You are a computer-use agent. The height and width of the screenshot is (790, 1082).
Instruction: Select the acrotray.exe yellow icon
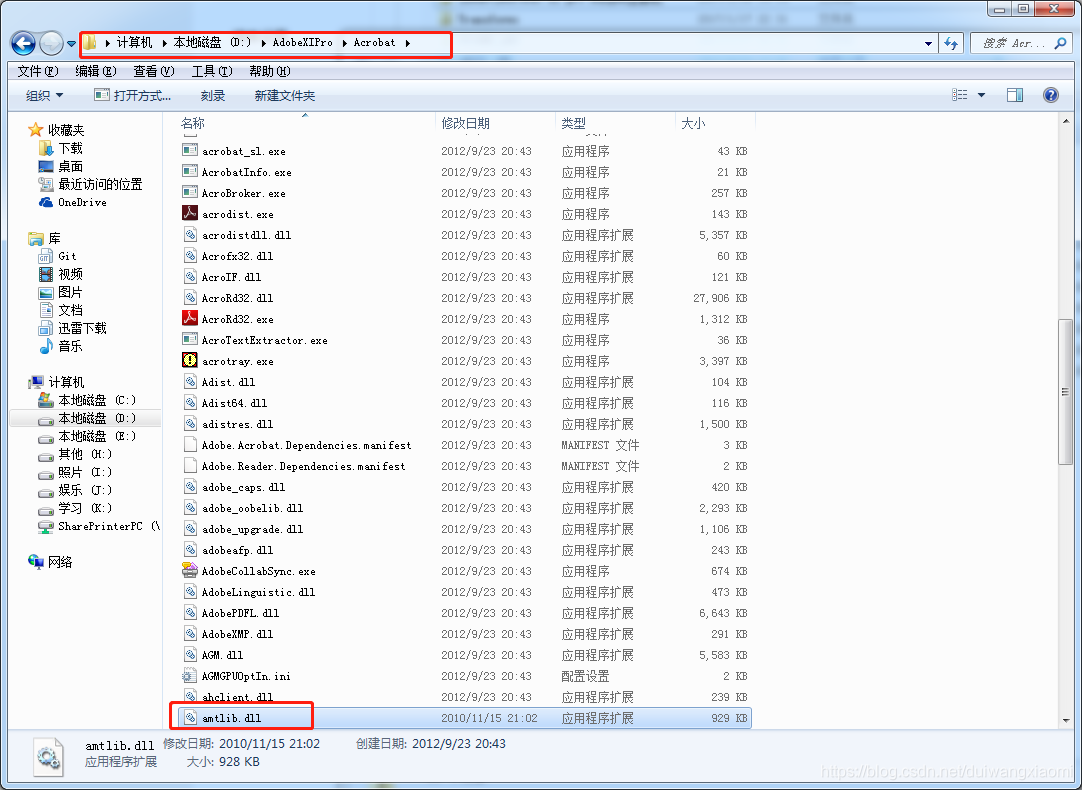click(190, 360)
